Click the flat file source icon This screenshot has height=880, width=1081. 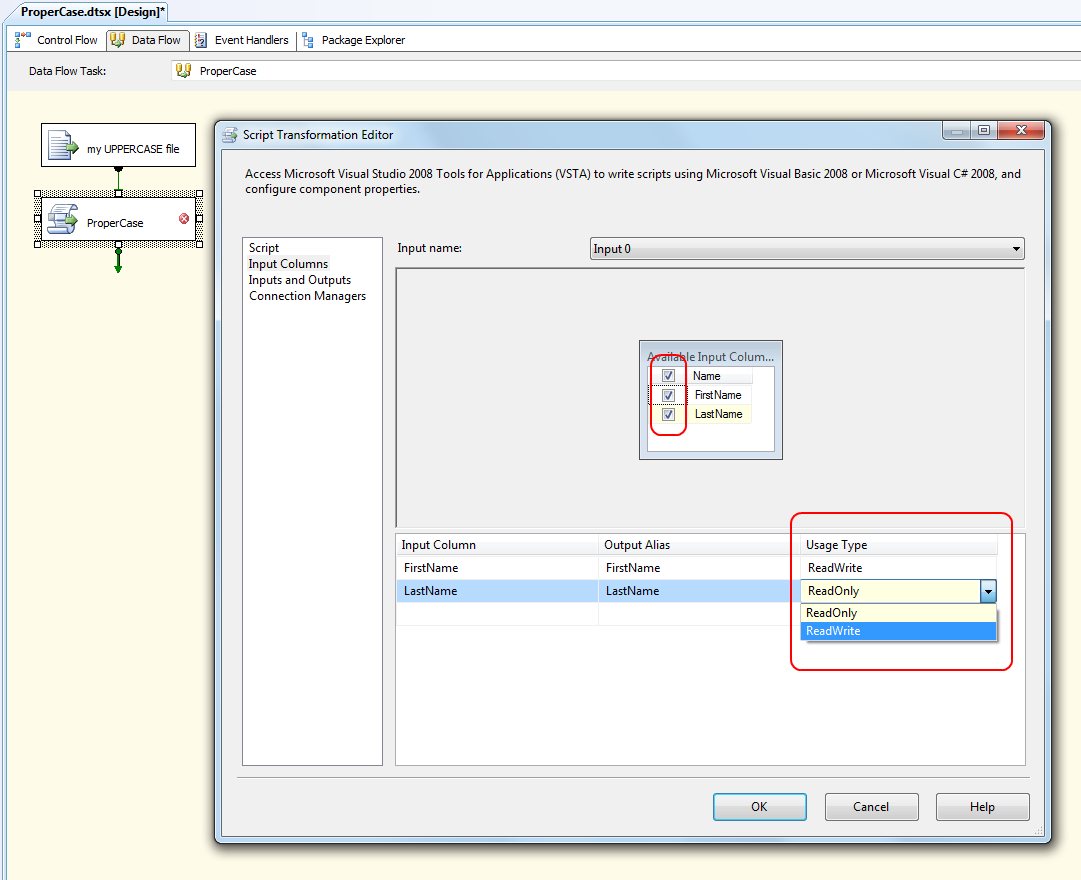(63, 145)
